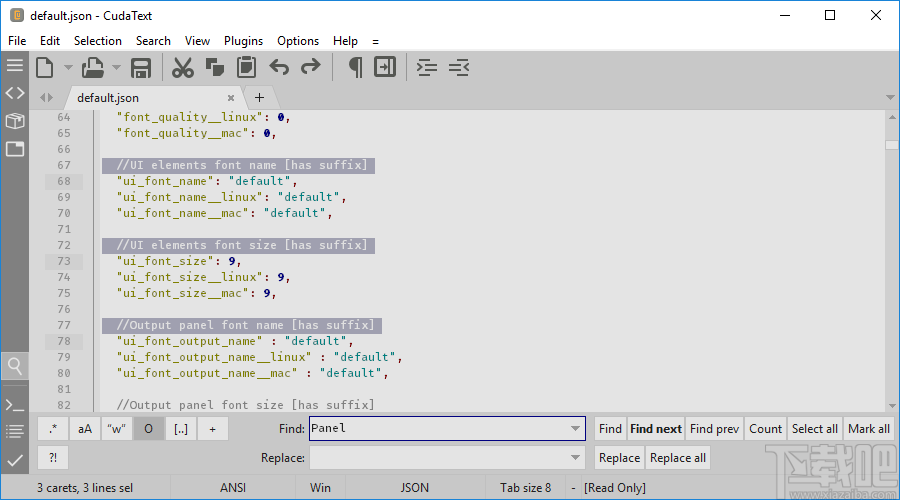Switch to the default.json tab
Viewport: 900px width, 500px height.
pos(108,98)
